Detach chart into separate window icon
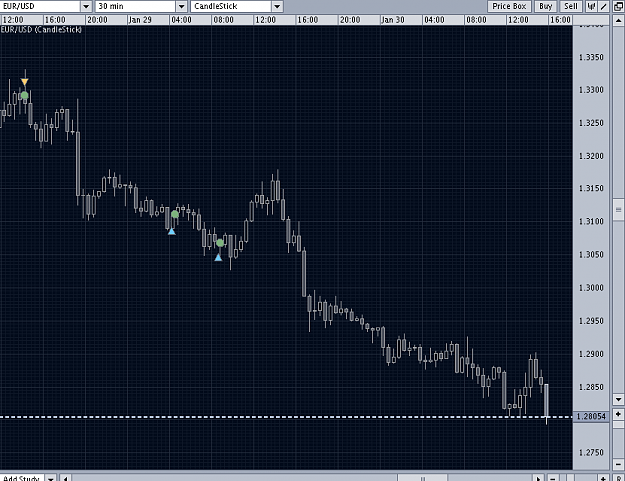The image size is (625, 481). click(x=618, y=6)
